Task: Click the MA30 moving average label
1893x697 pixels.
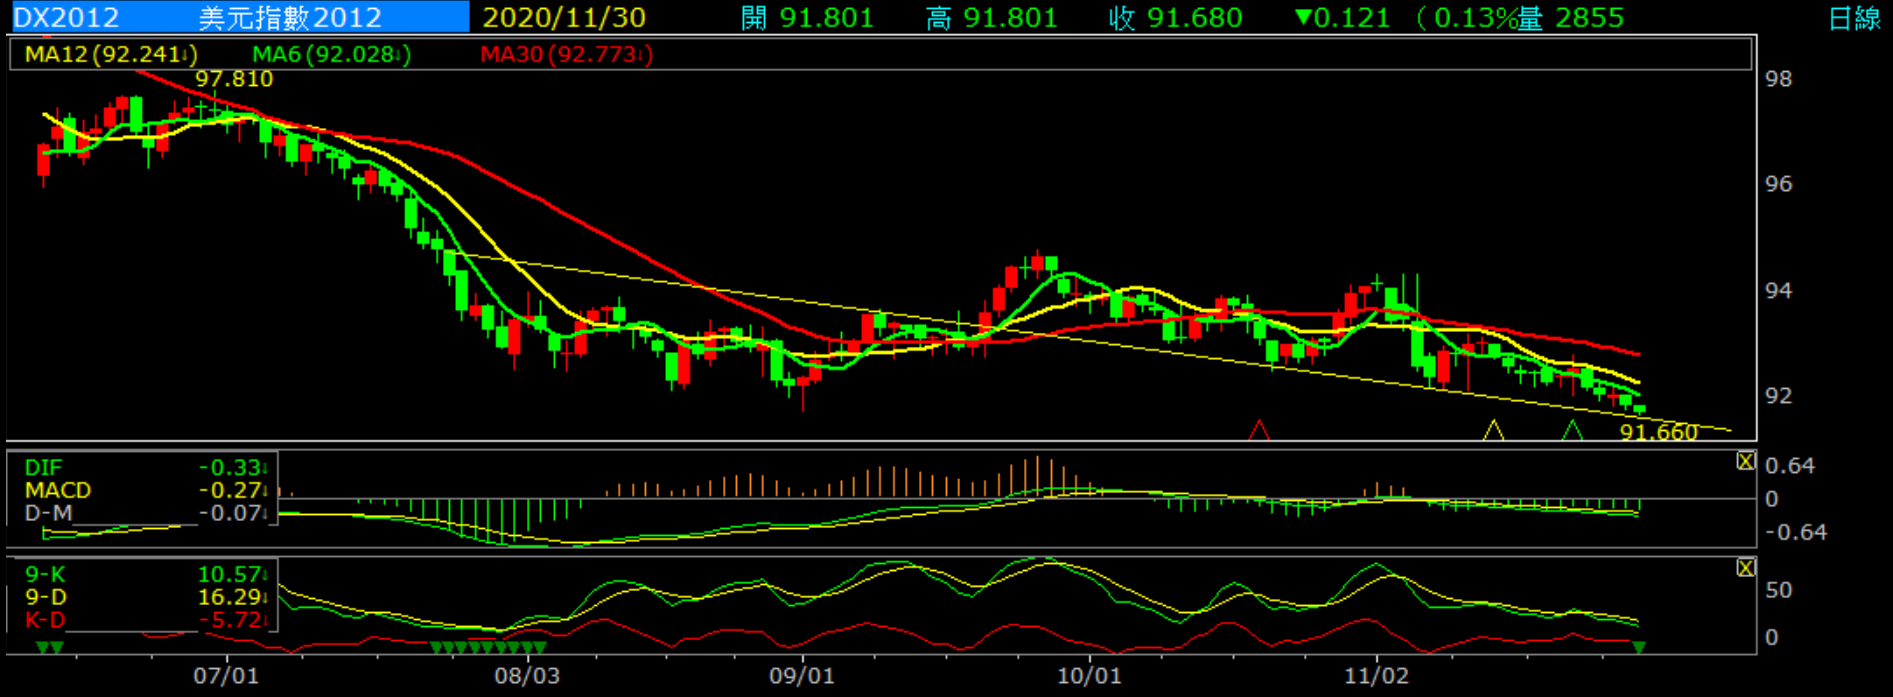Action: pyautogui.click(x=565, y=54)
